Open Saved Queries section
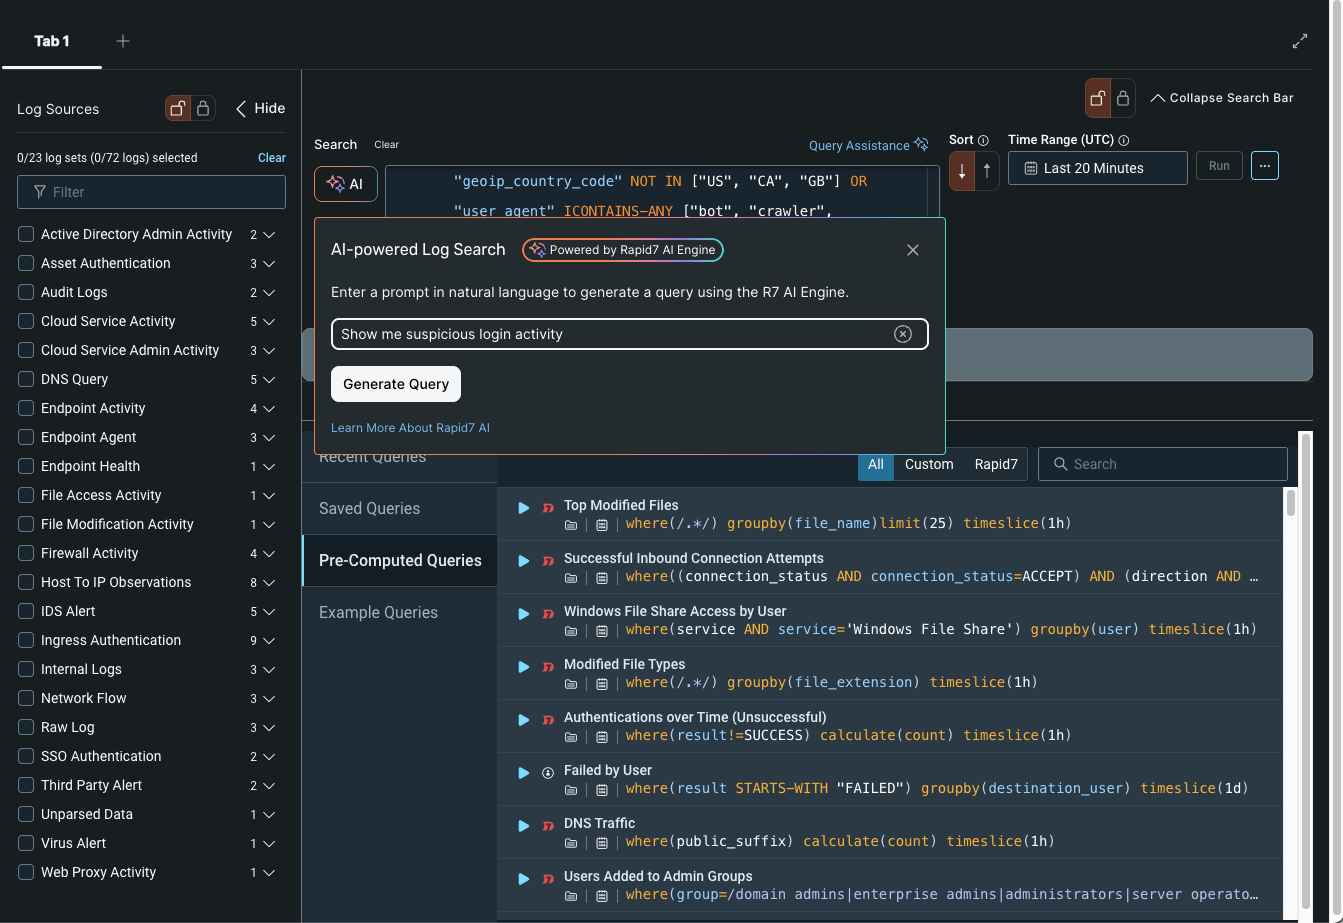1343x923 pixels. 400,508
